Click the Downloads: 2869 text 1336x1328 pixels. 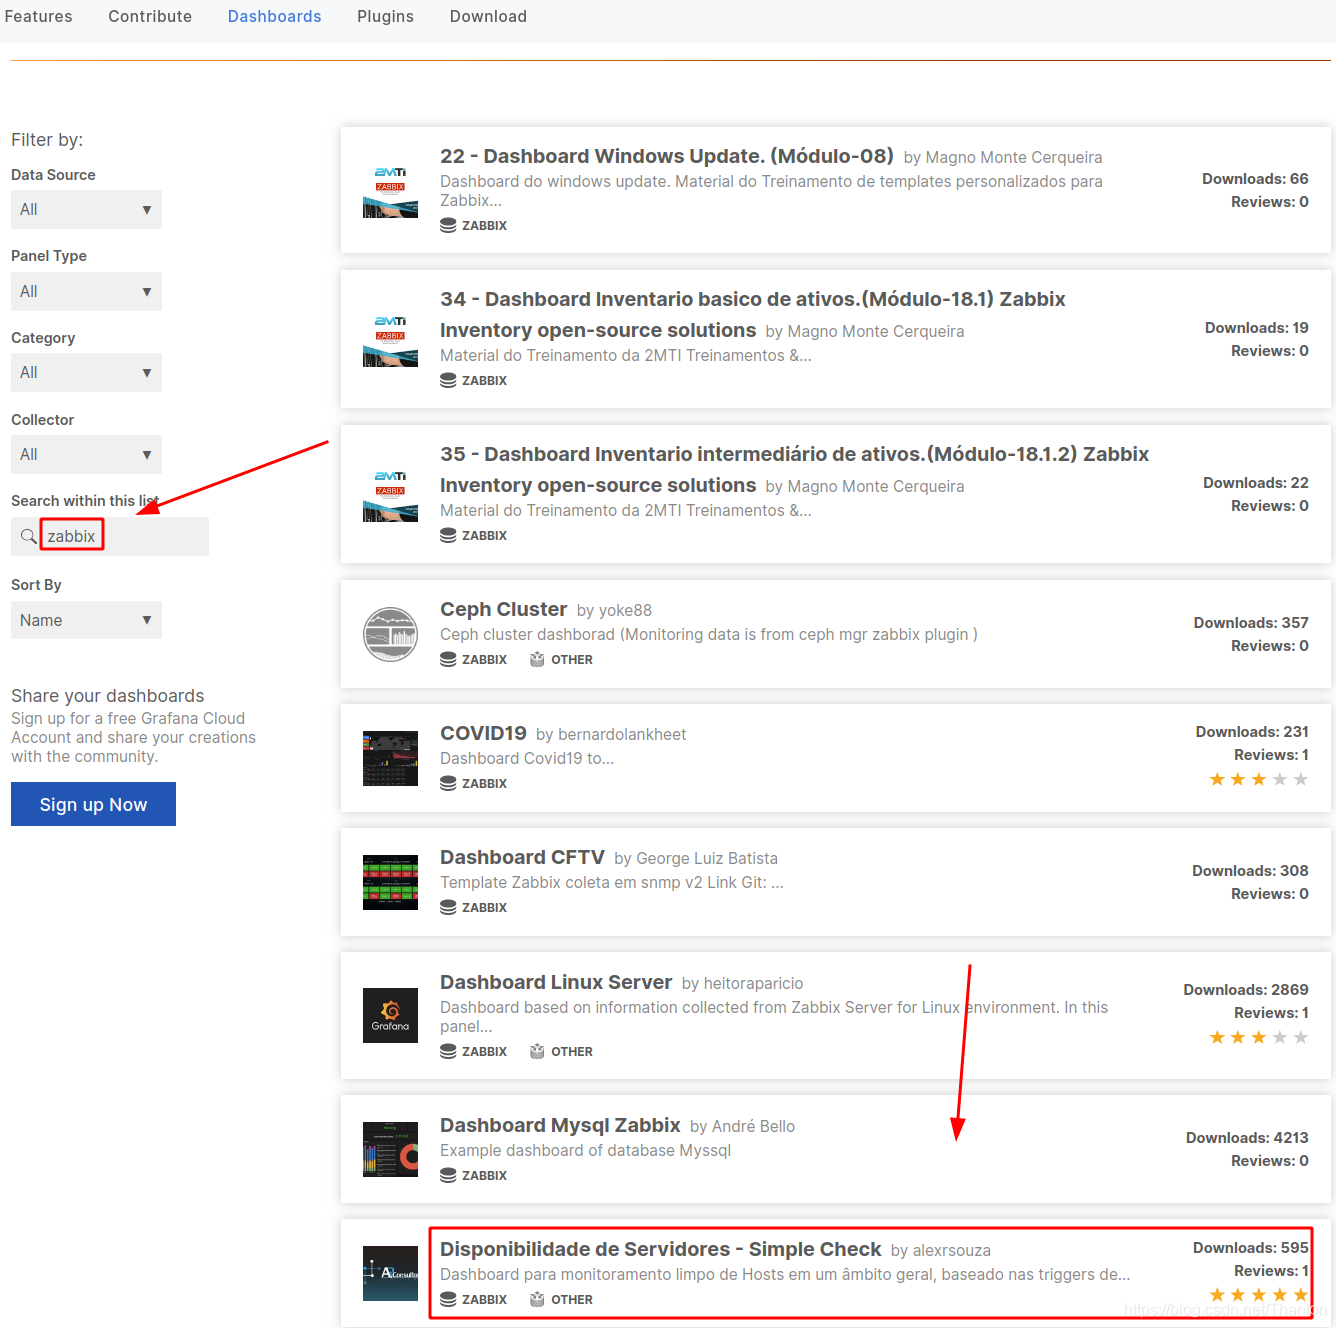1246,989
